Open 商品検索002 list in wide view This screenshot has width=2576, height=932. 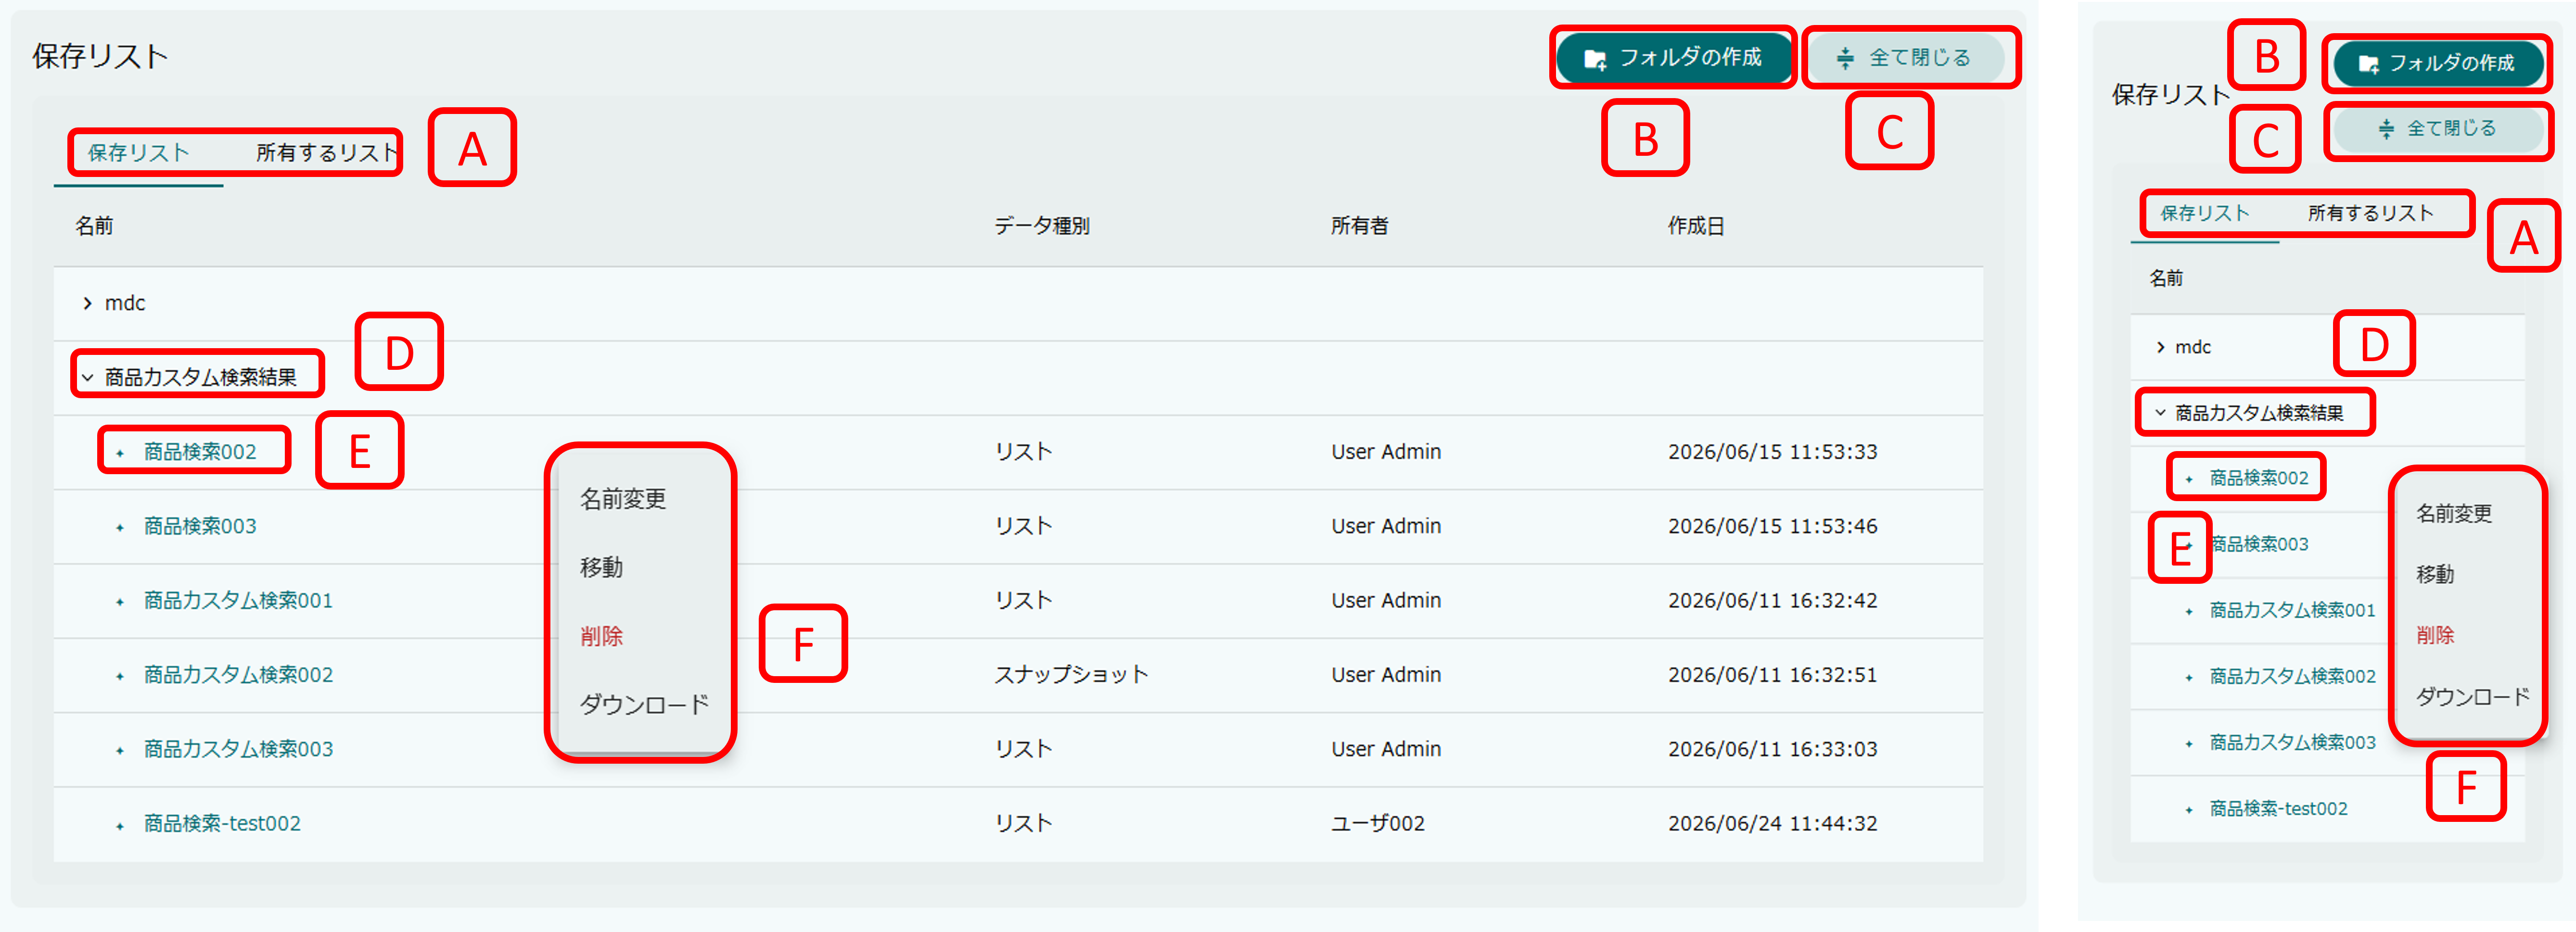[x=200, y=452]
